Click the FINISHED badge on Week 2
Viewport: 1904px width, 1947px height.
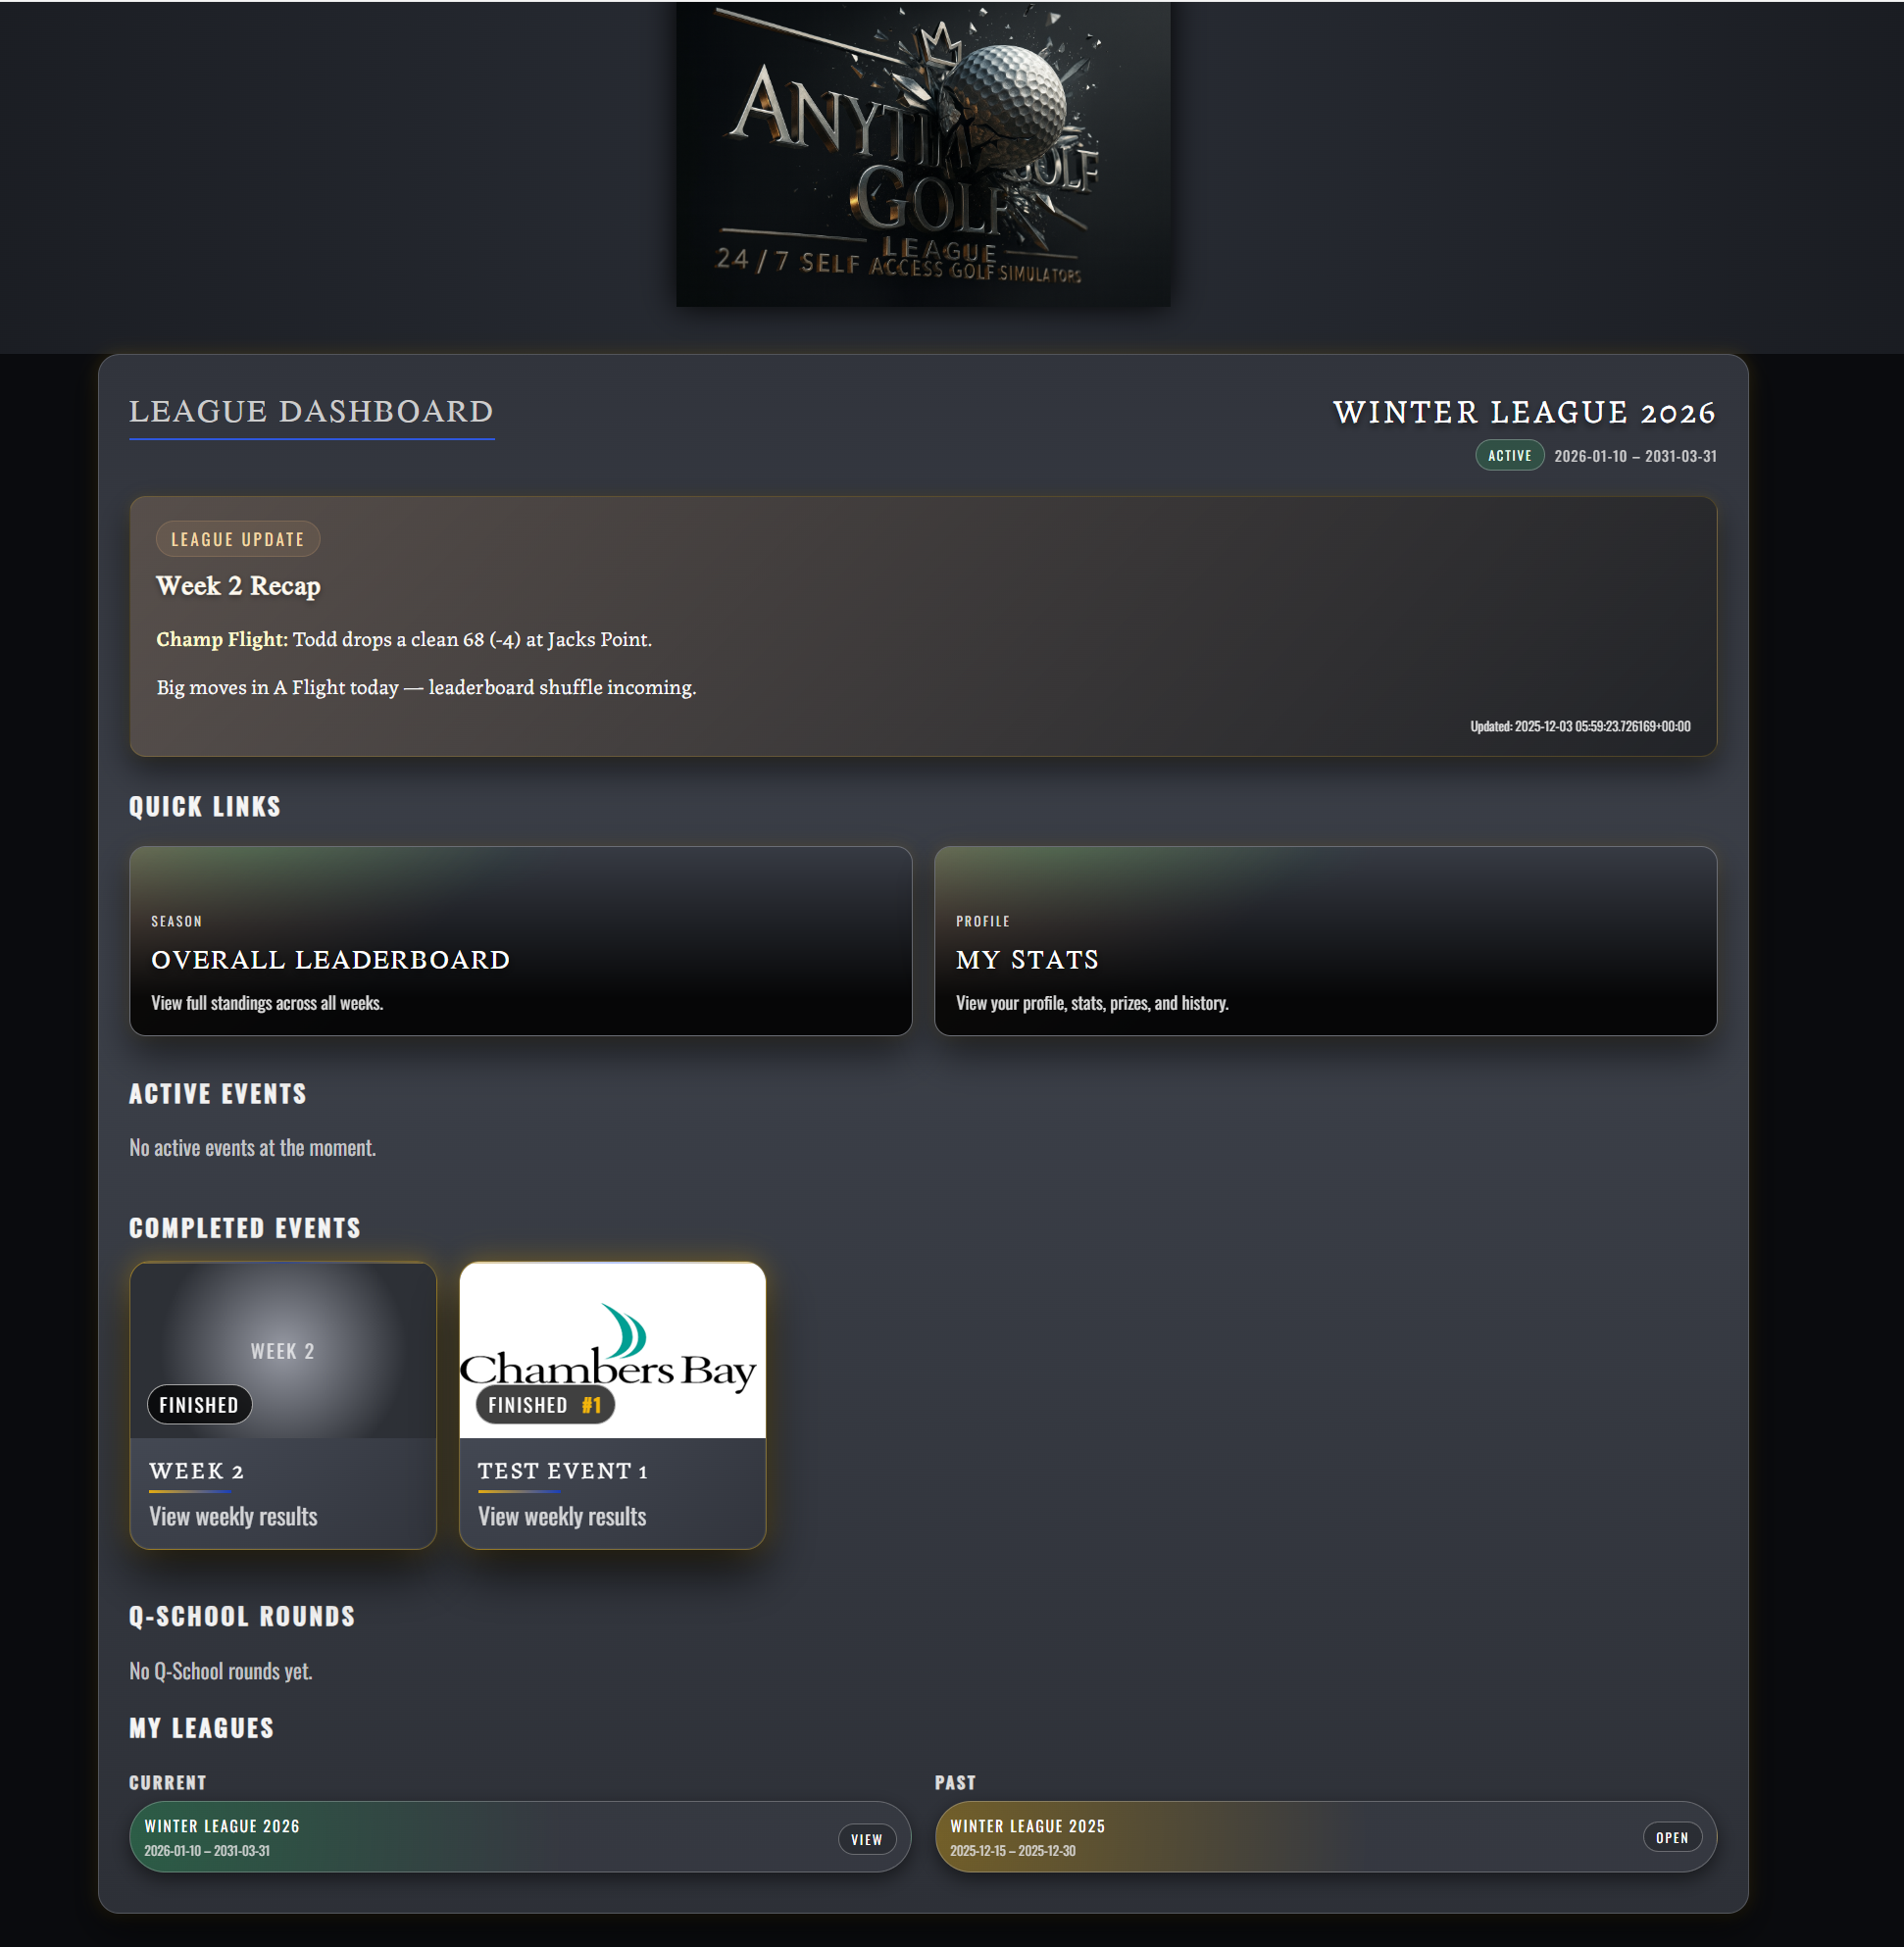tap(199, 1404)
